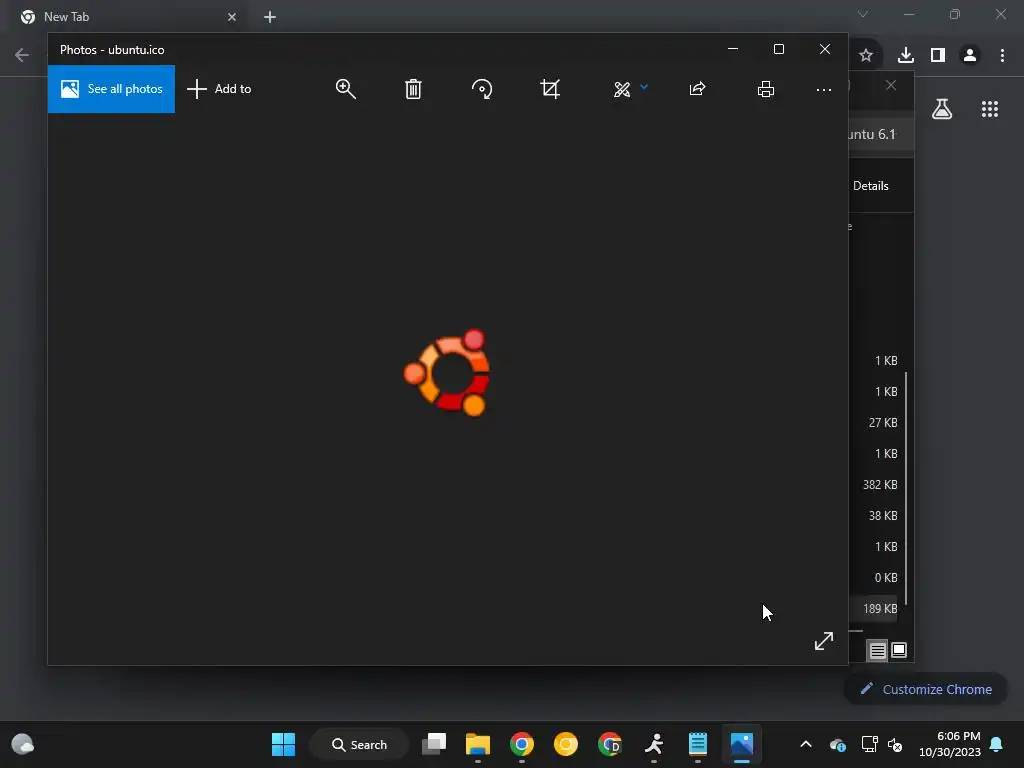Open weather widget on taskbar

23,744
